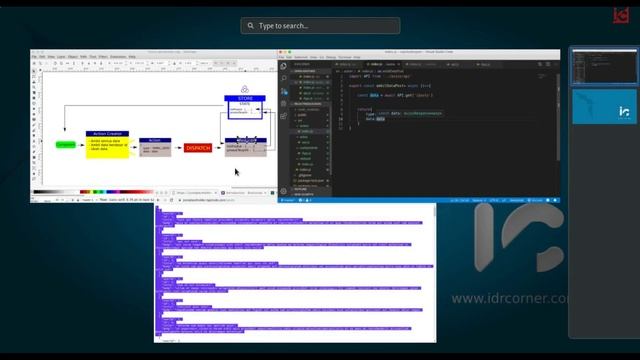Collapse the OPEN EDITORS section in VS Code

(x=310, y=71)
